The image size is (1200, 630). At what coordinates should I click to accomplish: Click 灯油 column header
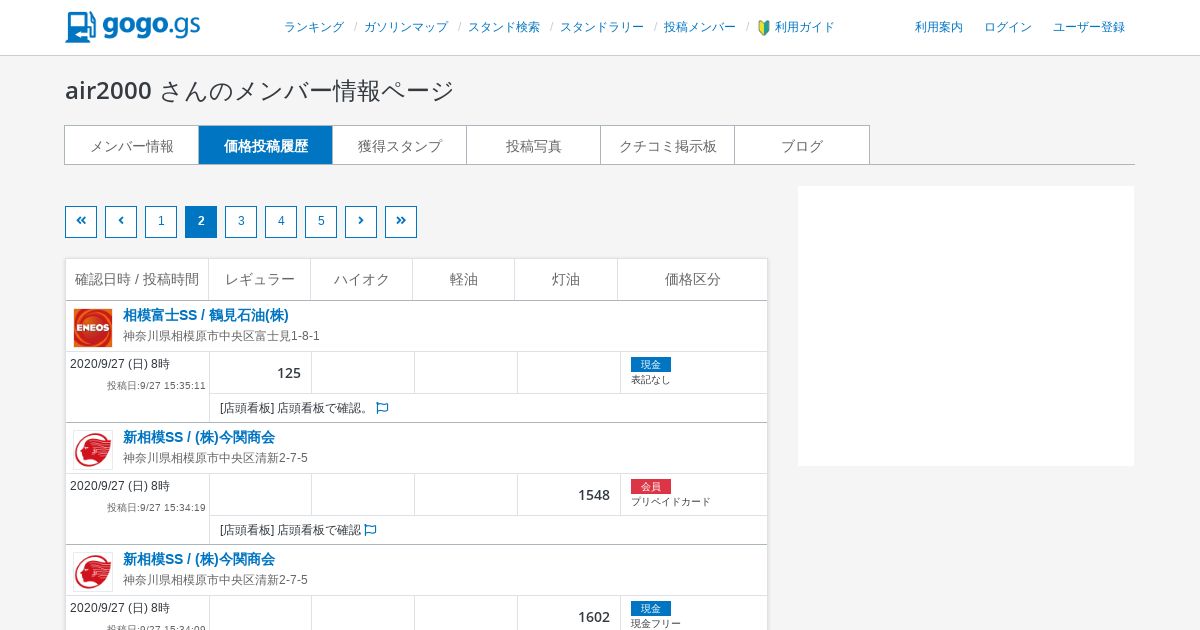click(x=566, y=280)
